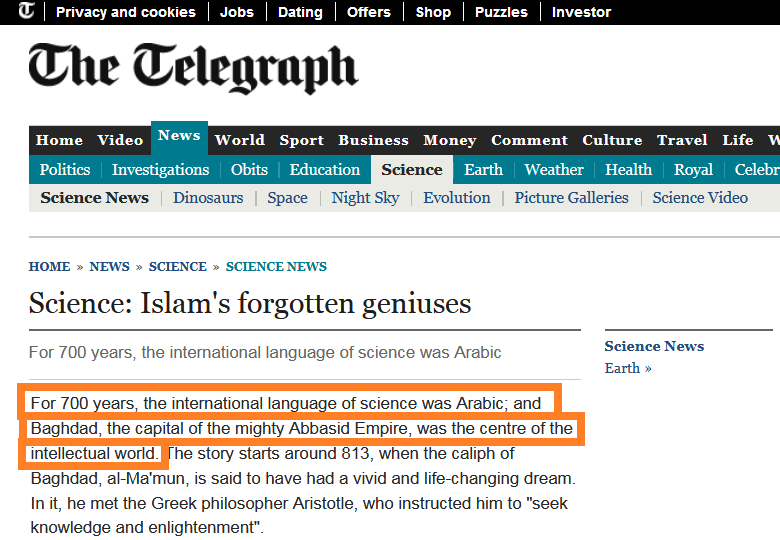Click The Telegraph masthead logo
Viewport: 780px width, 540px height.
[x=193, y=68]
